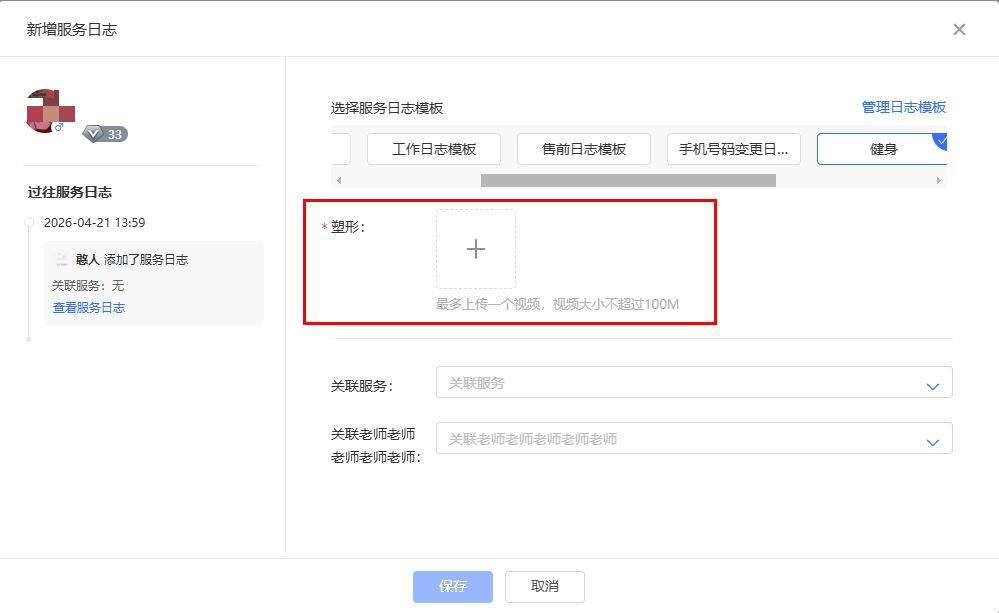Click the VIP level 33 badge
The width and height of the screenshot is (999, 613).
[x=106, y=134]
